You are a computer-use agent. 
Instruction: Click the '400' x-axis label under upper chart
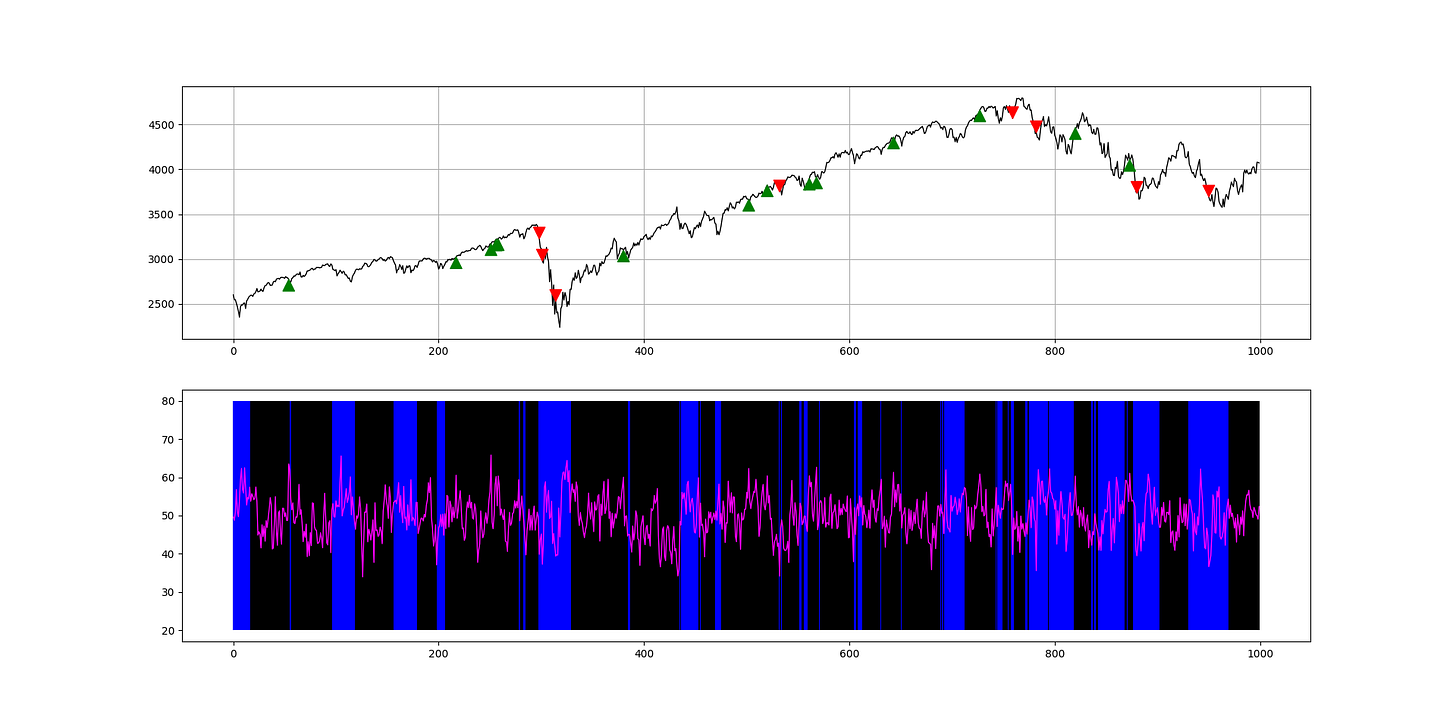(644, 352)
